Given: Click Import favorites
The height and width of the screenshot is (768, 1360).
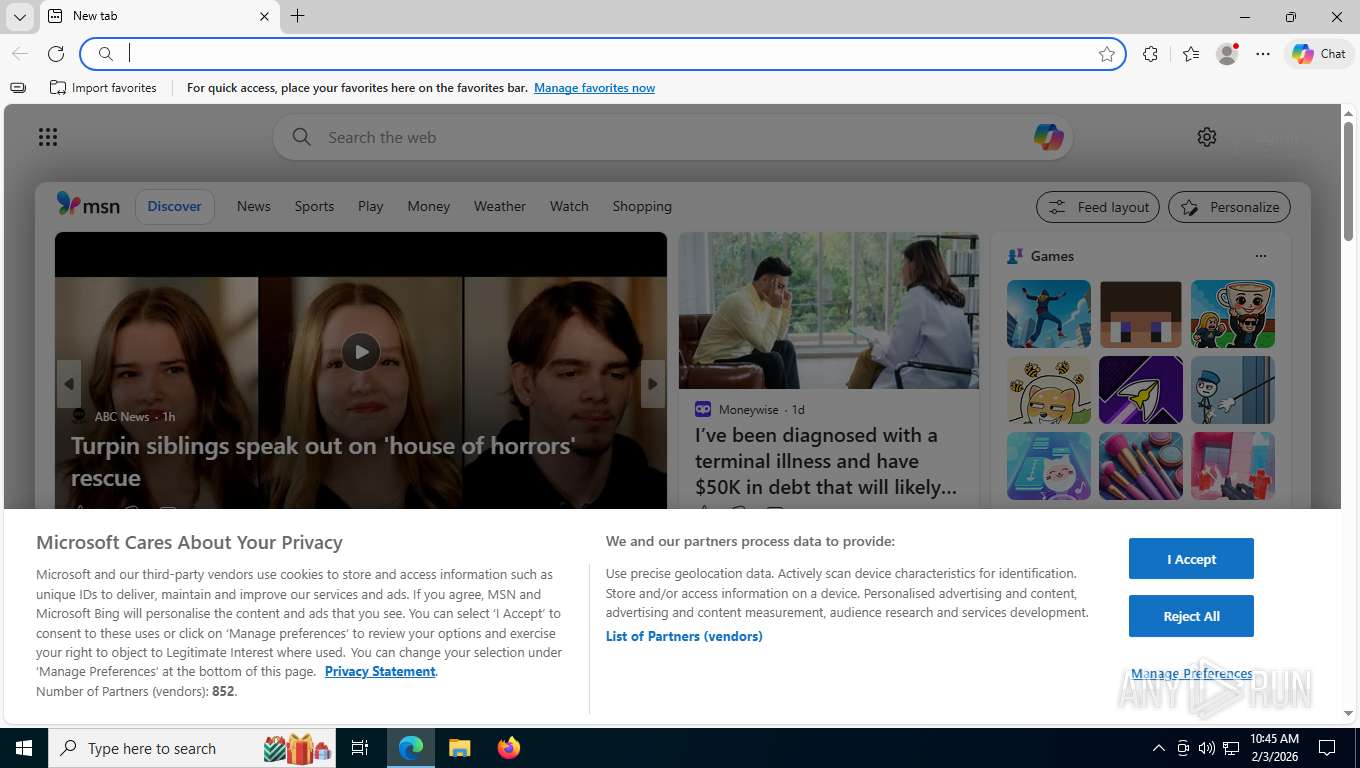Looking at the screenshot, I should [103, 88].
